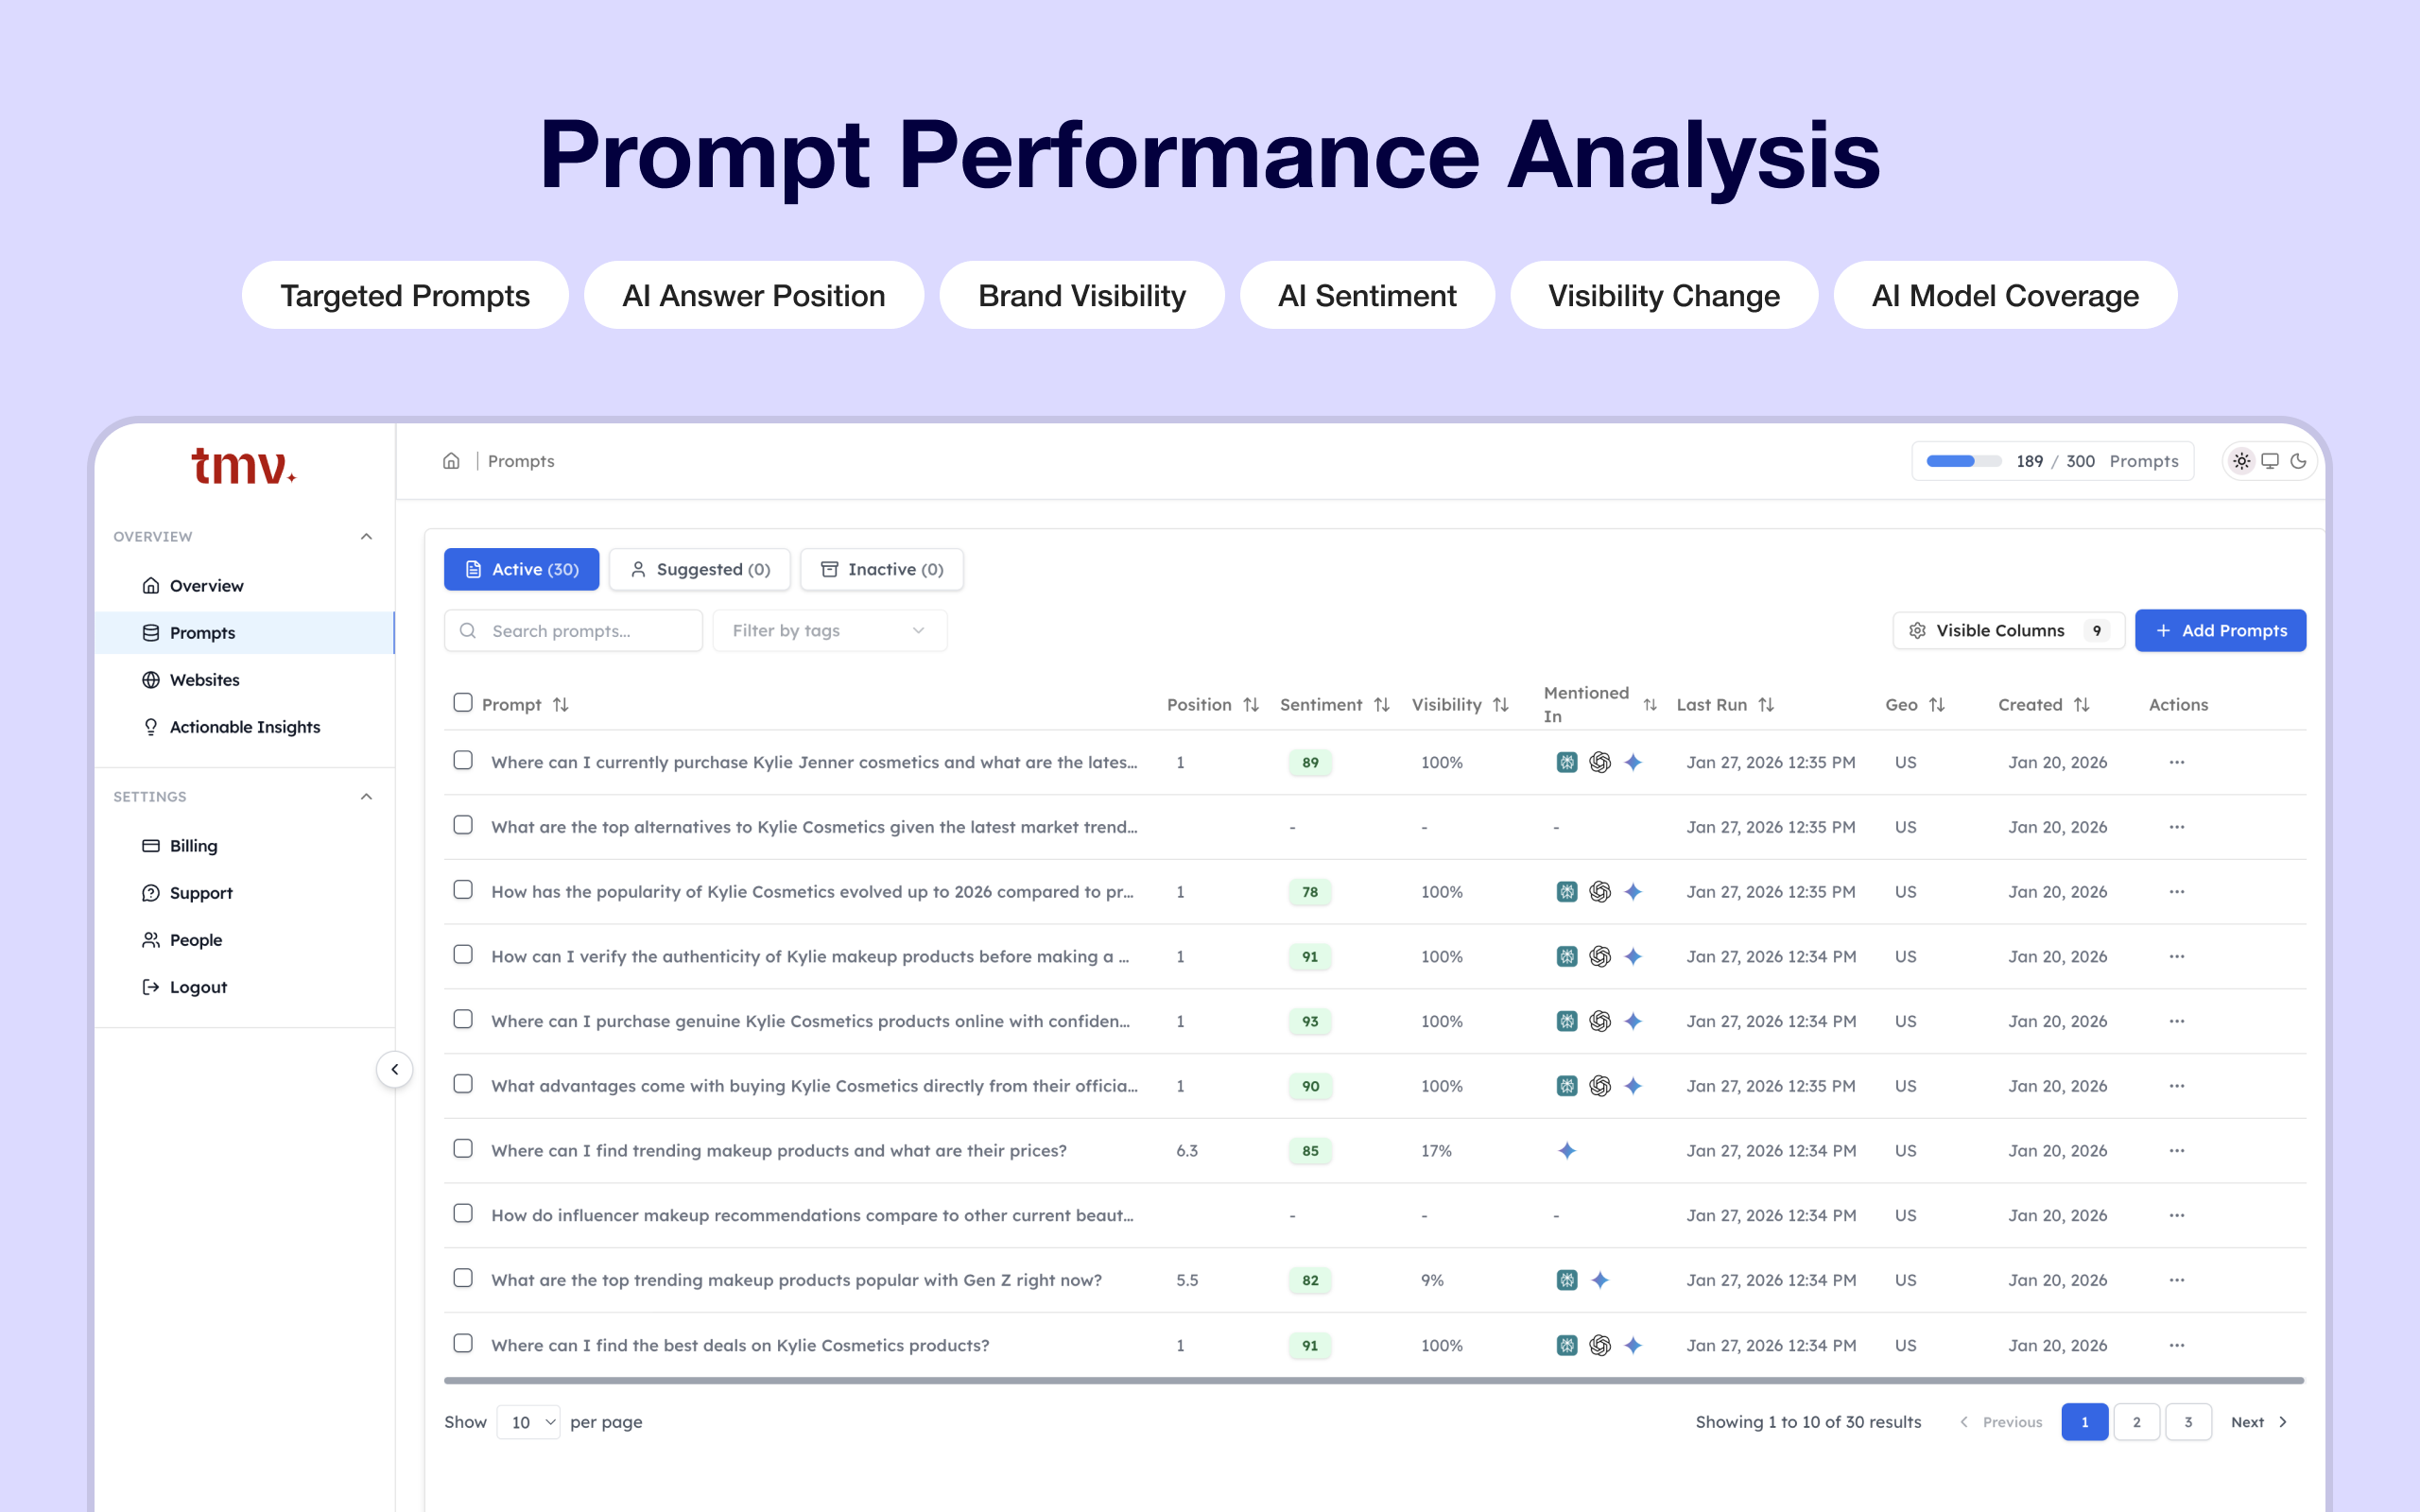Select the system theme monitor icon

pyautogui.click(x=2270, y=461)
